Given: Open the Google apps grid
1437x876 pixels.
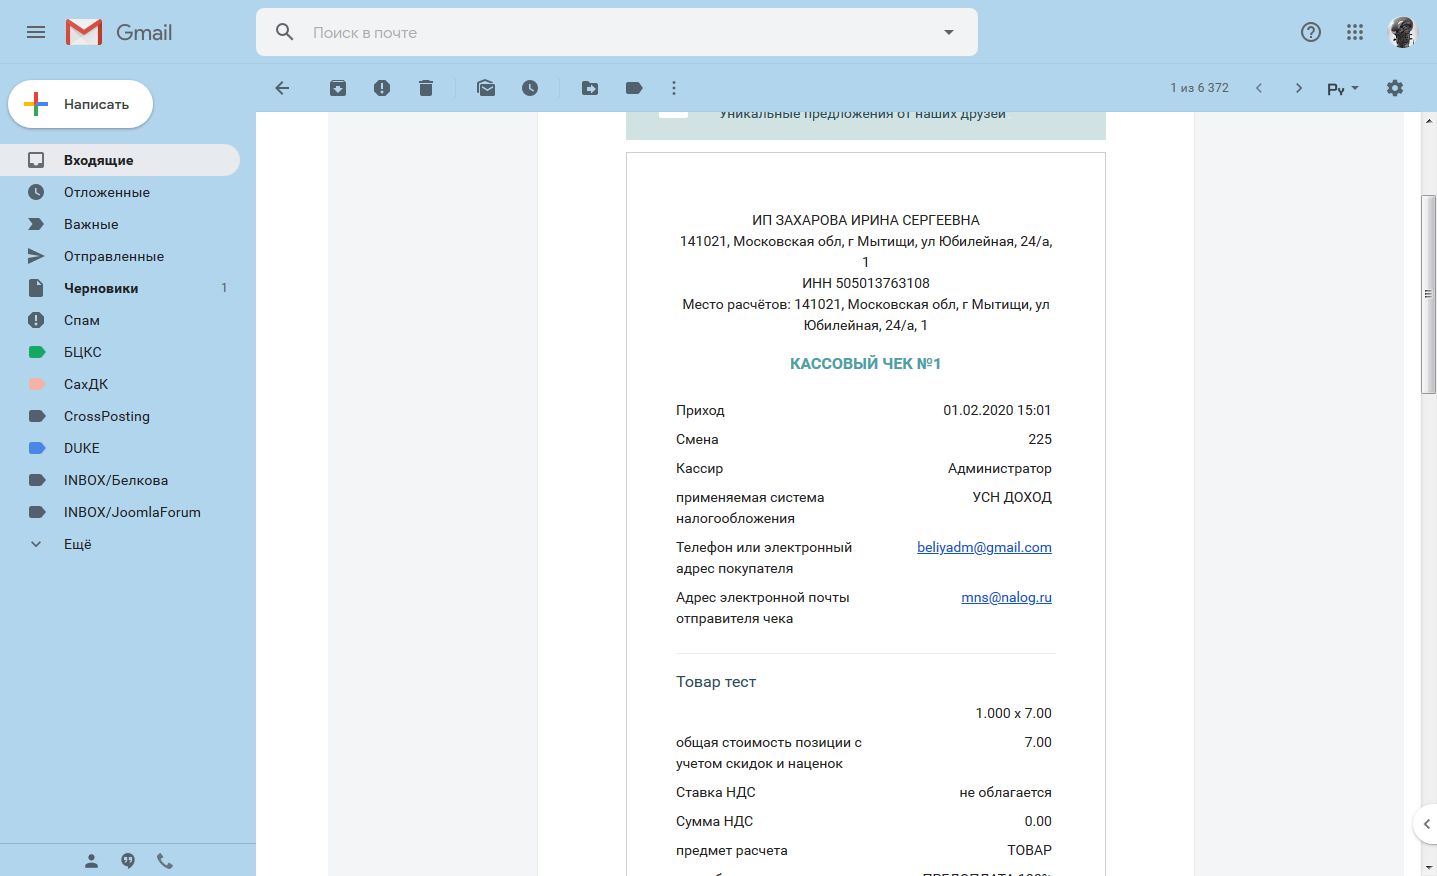Looking at the screenshot, I should (1355, 32).
